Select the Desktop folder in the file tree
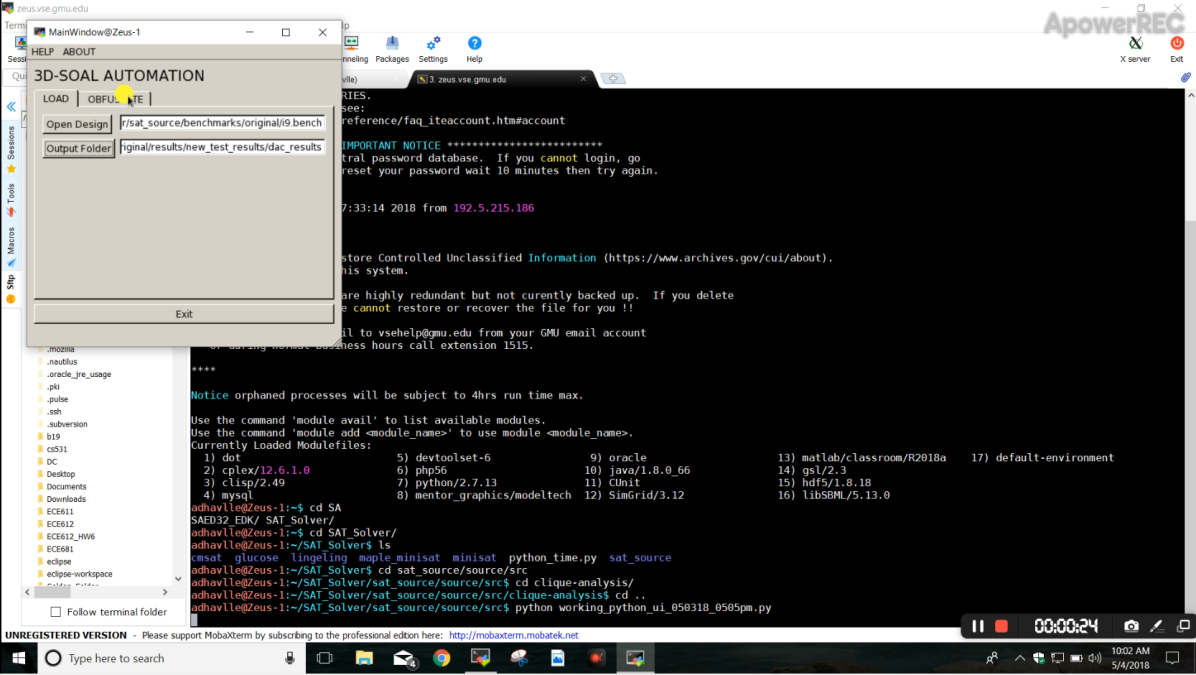 pyautogui.click(x=60, y=474)
